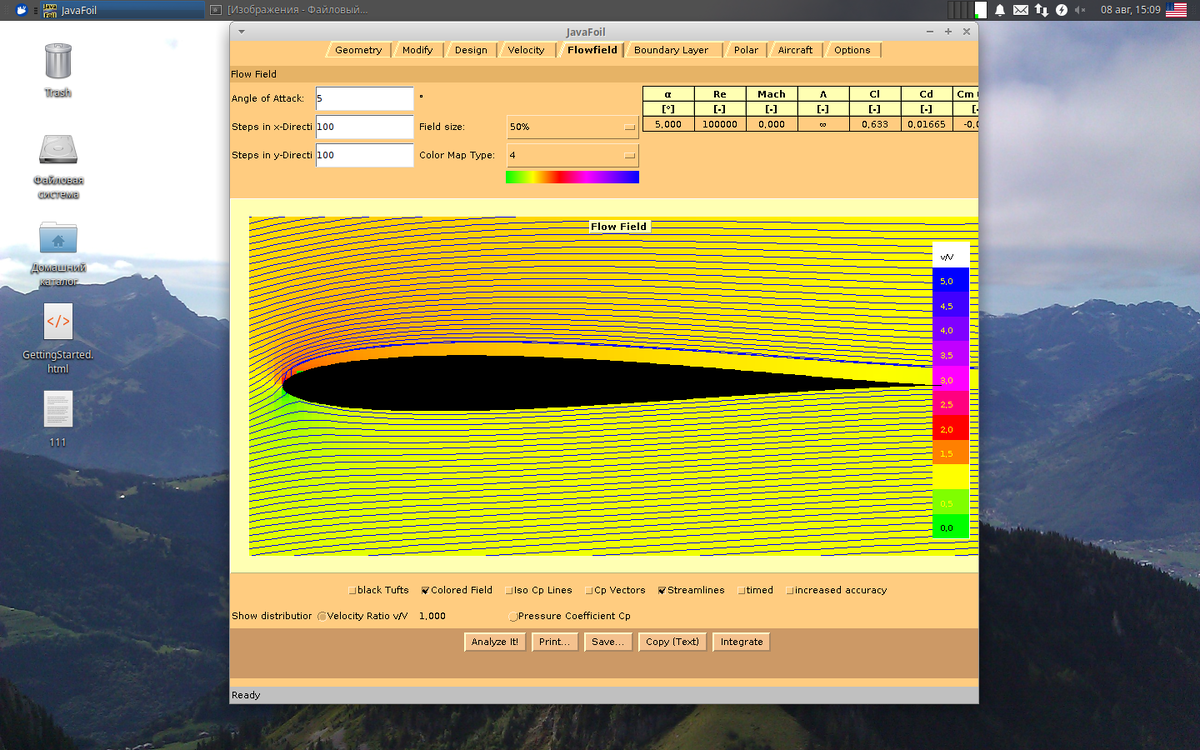Uncheck the Streamlines checkbox

(x=662, y=591)
